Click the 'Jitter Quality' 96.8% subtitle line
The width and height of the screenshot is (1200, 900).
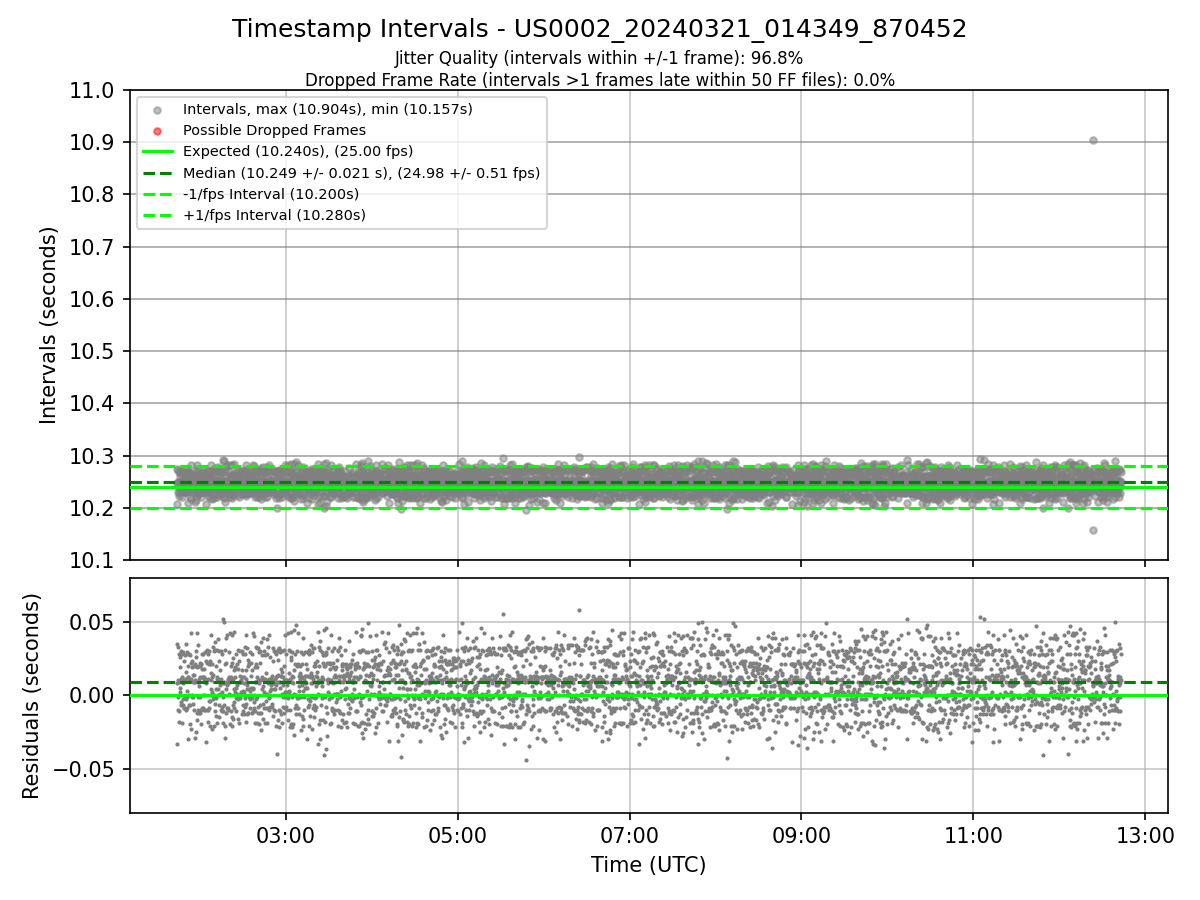[599, 58]
